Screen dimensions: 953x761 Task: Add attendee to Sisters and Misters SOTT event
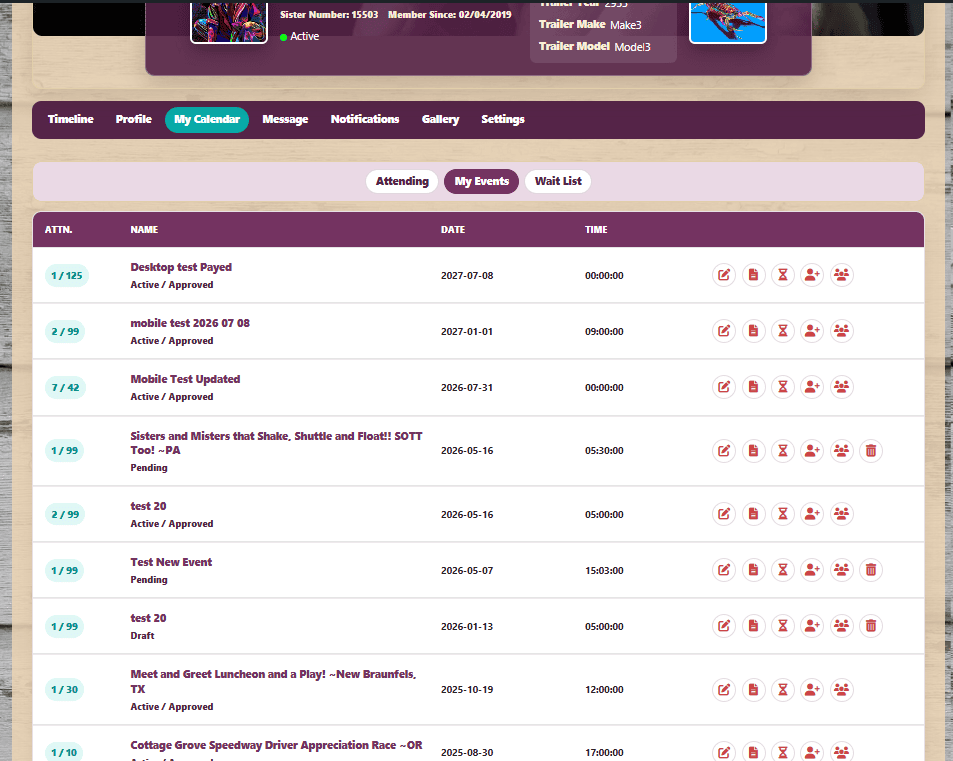click(x=812, y=451)
